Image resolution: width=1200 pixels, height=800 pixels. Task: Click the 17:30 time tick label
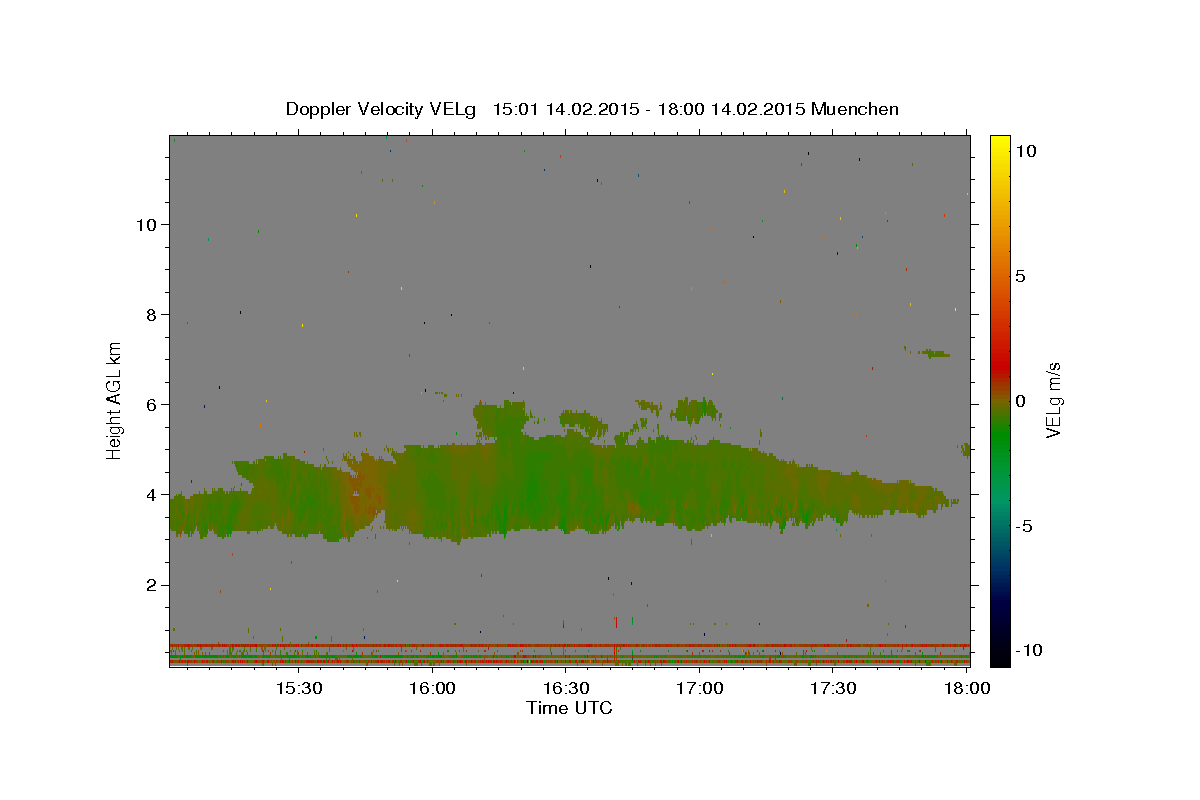click(832, 689)
